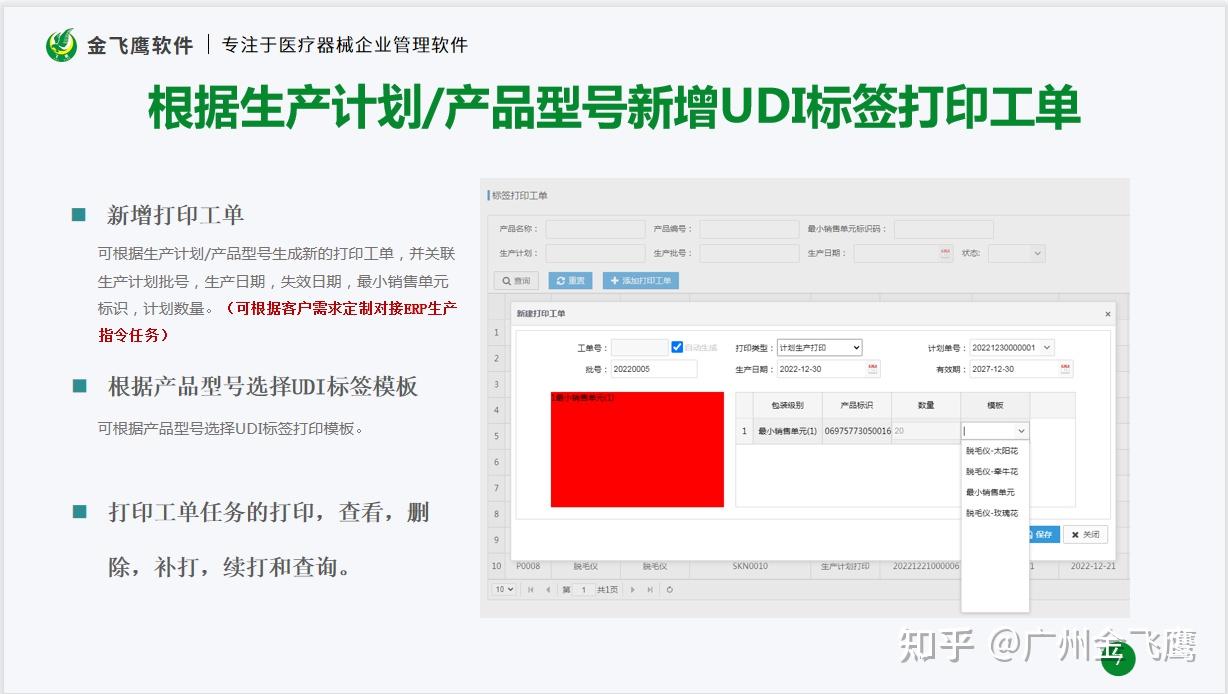The height and width of the screenshot is (694, 1228).
Task: Open the 打印类型 dropdown
Action: (820, 347)
